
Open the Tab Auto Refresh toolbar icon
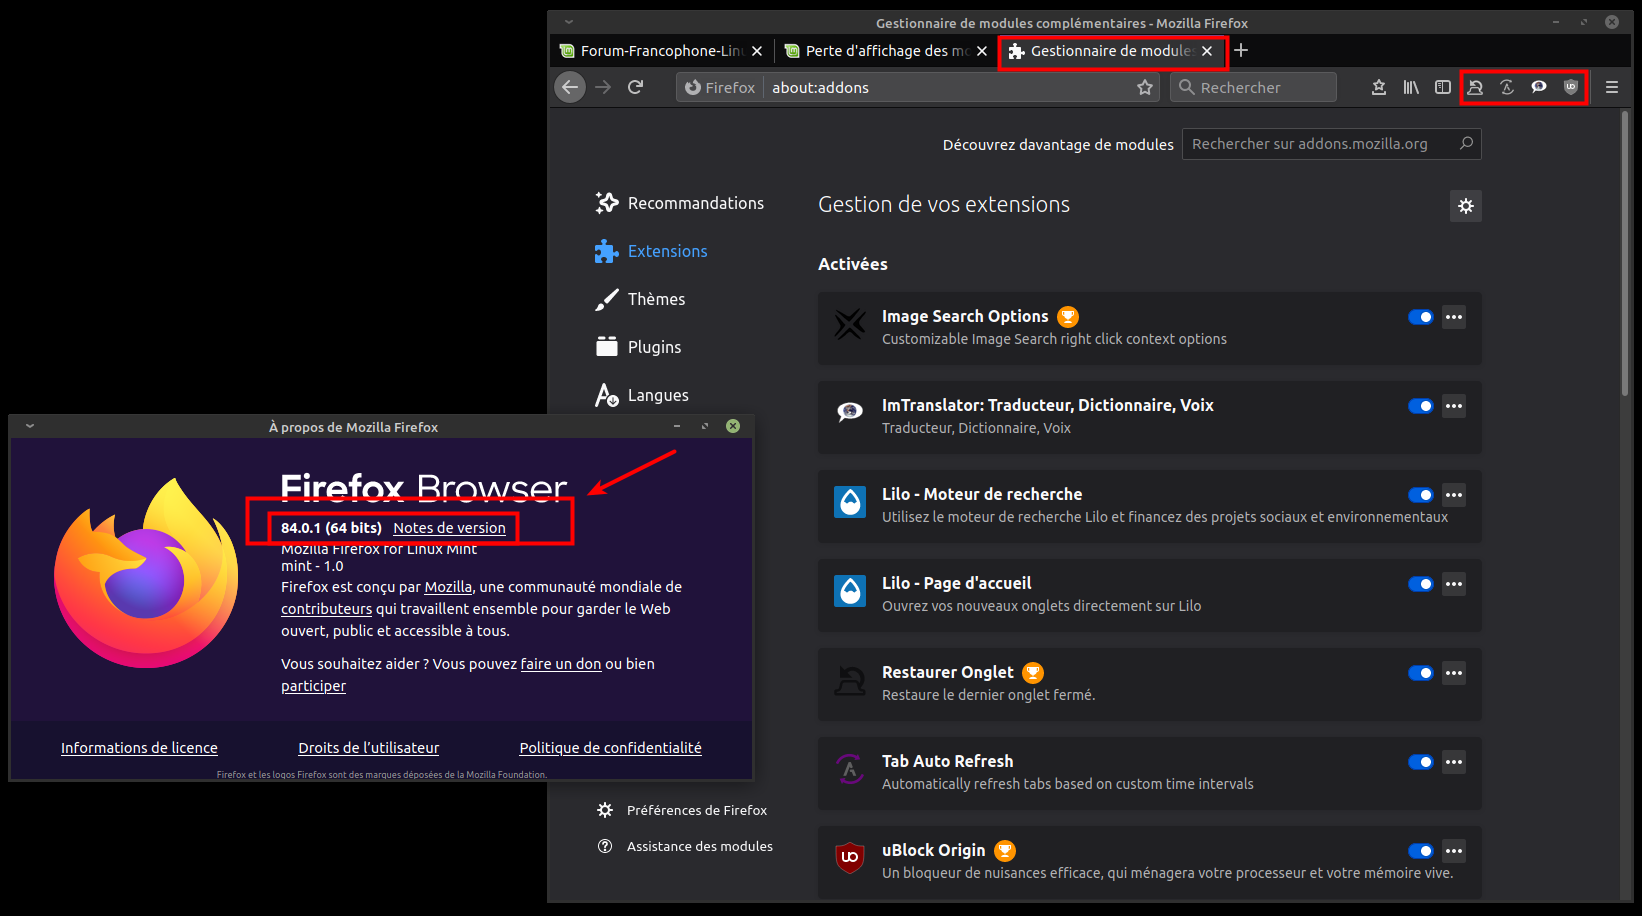pyautogui.click(x=1507, y=87)
